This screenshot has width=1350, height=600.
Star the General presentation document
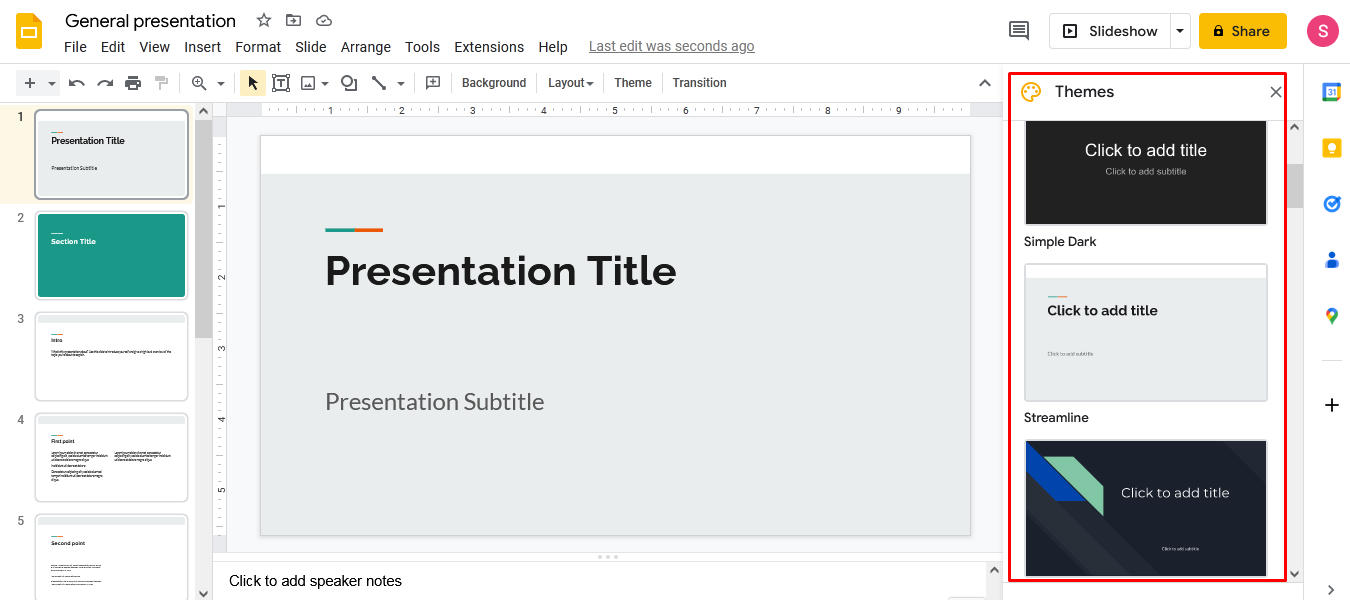pos(262,20)
